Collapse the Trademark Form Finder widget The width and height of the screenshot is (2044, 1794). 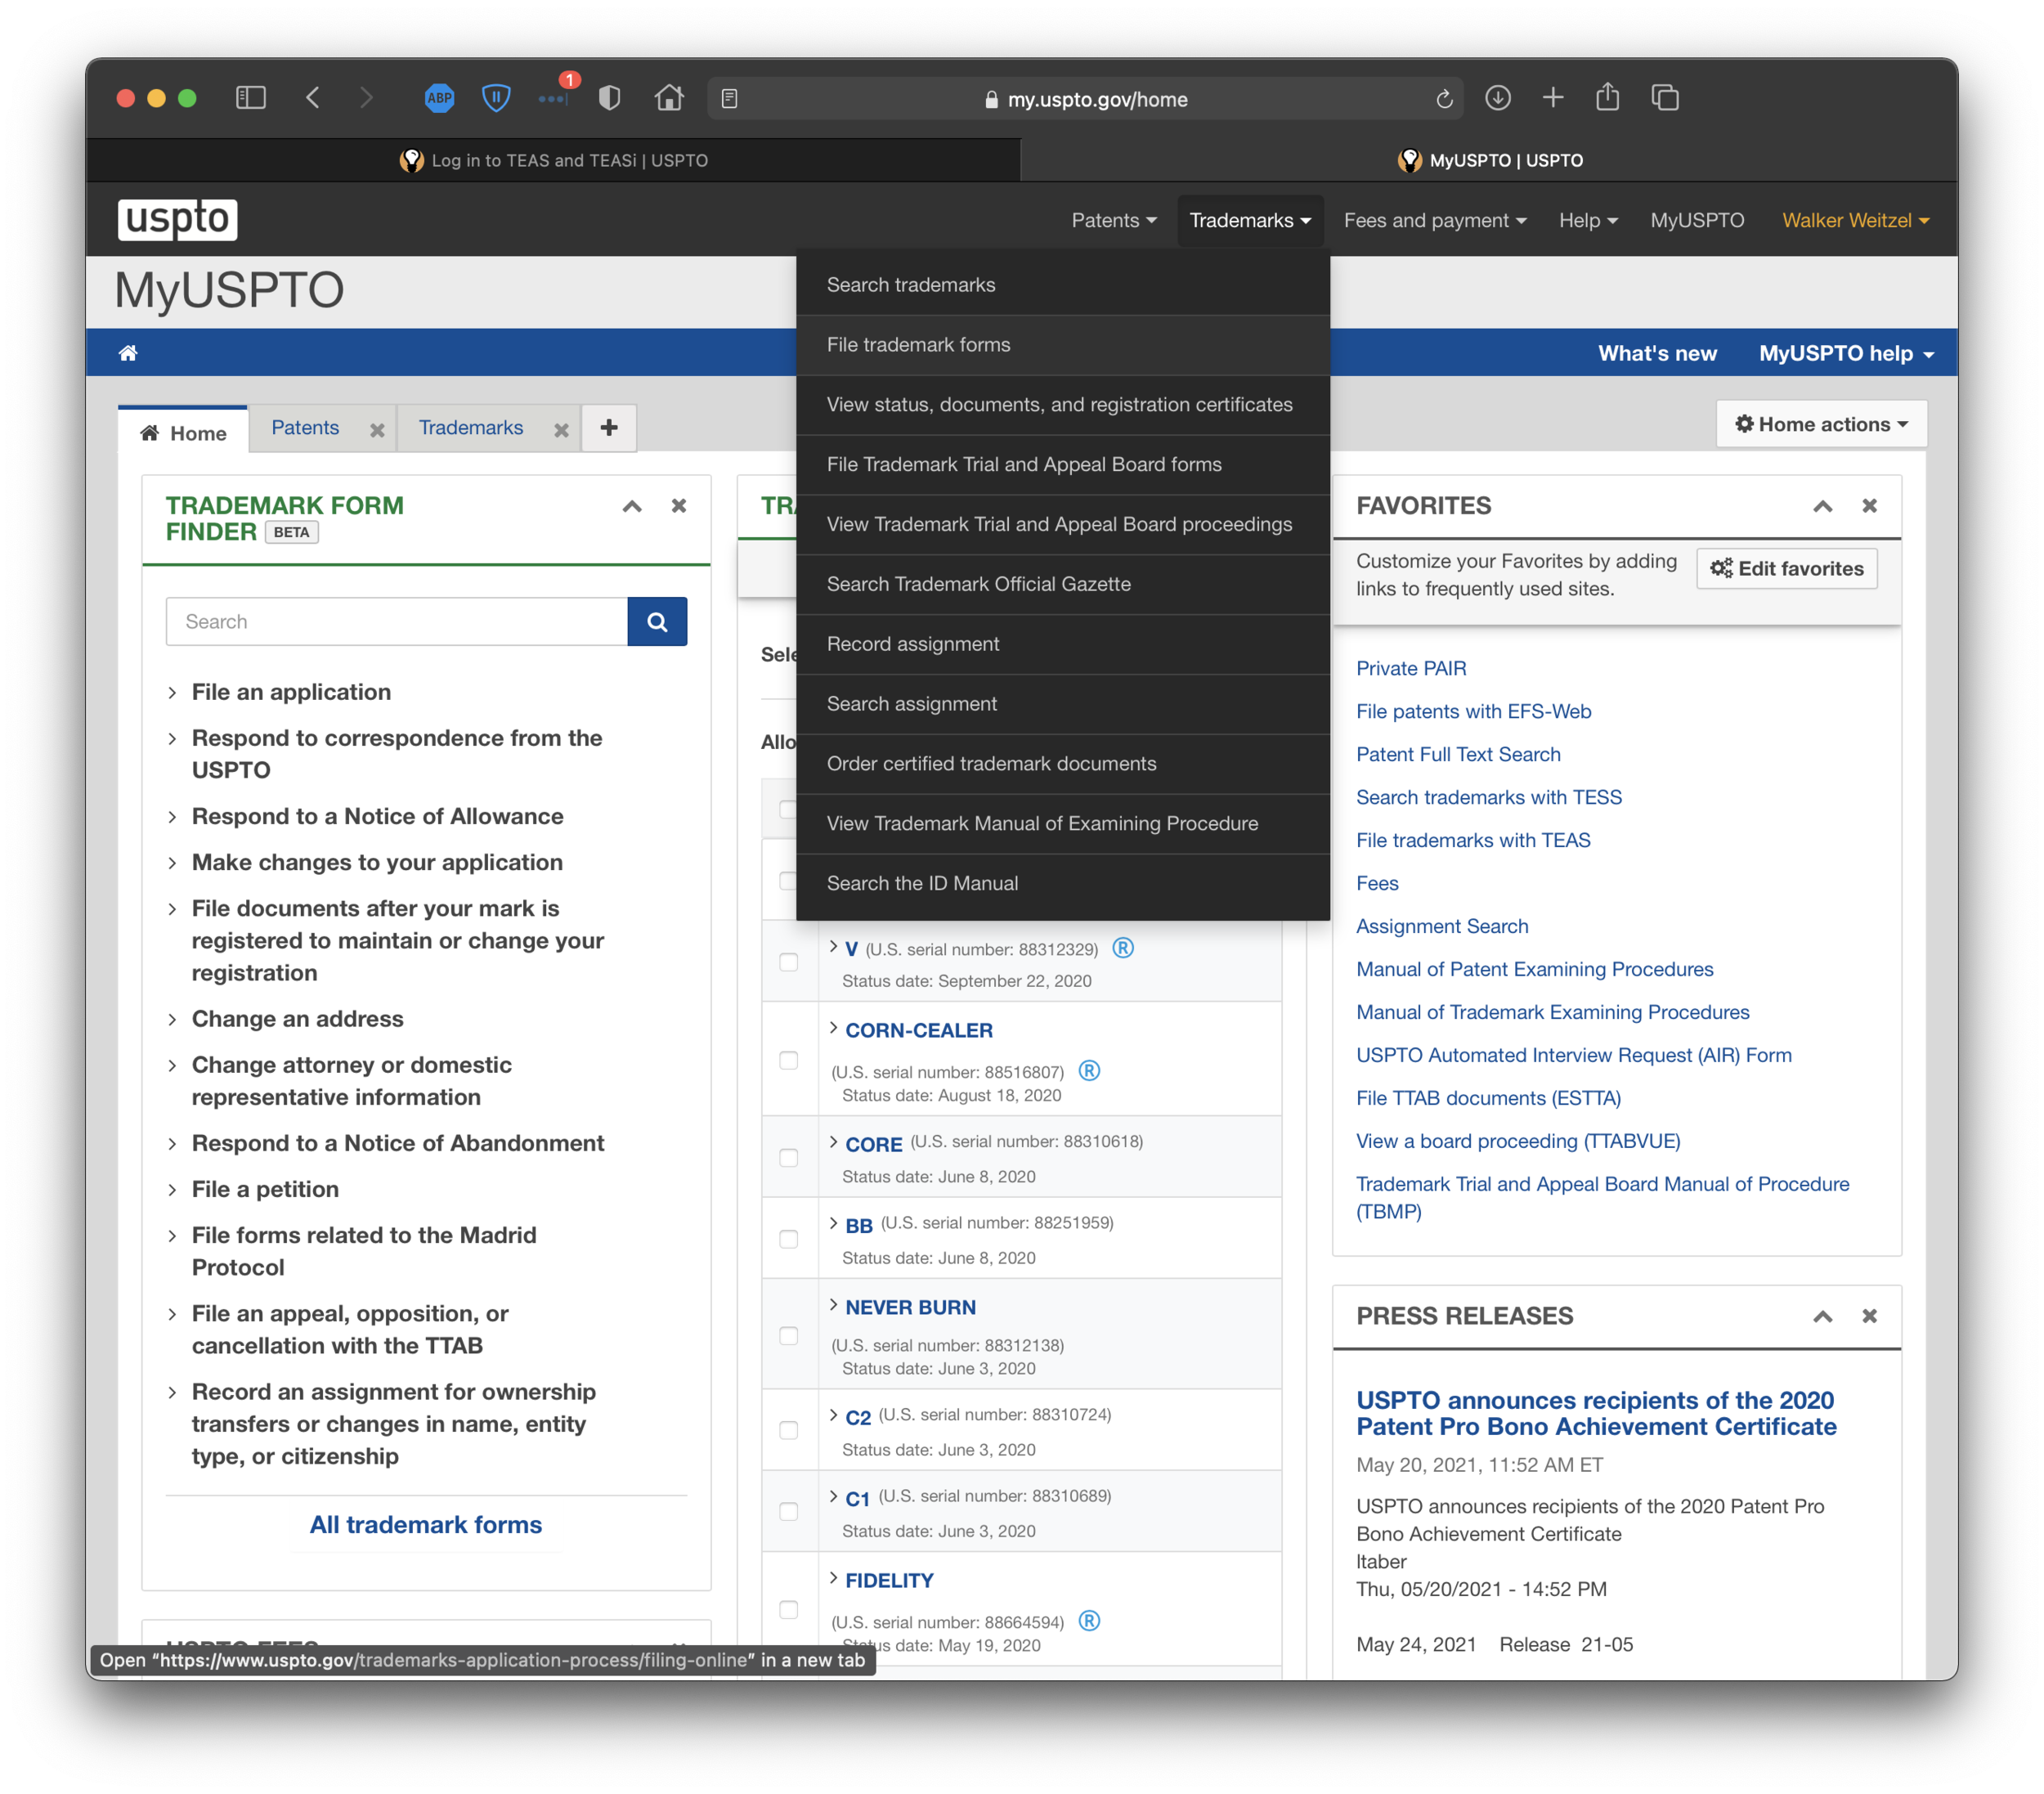point(632,506)
